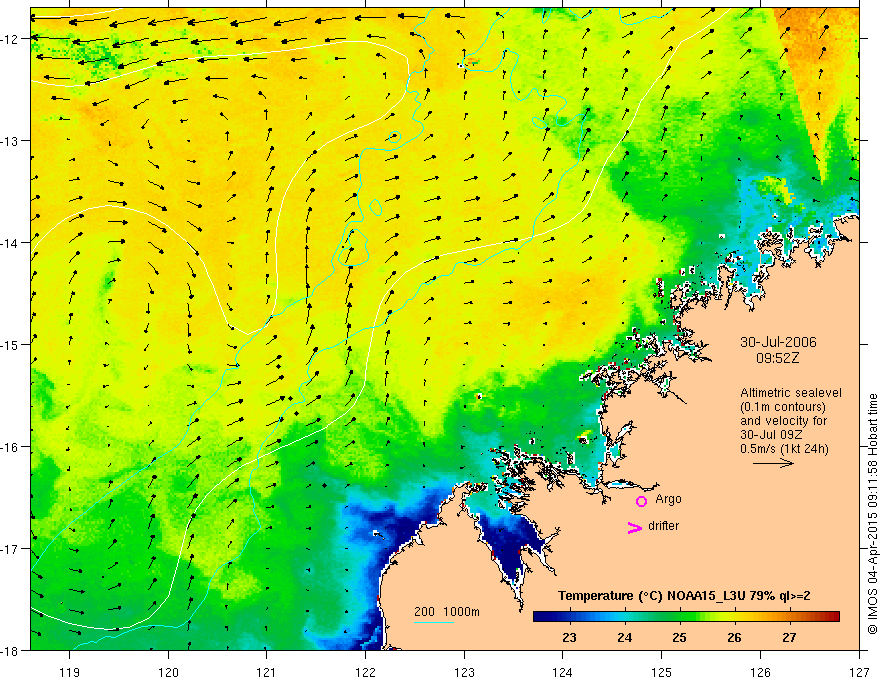Click the 122 longitude axis label

click(x=365, y=672)
